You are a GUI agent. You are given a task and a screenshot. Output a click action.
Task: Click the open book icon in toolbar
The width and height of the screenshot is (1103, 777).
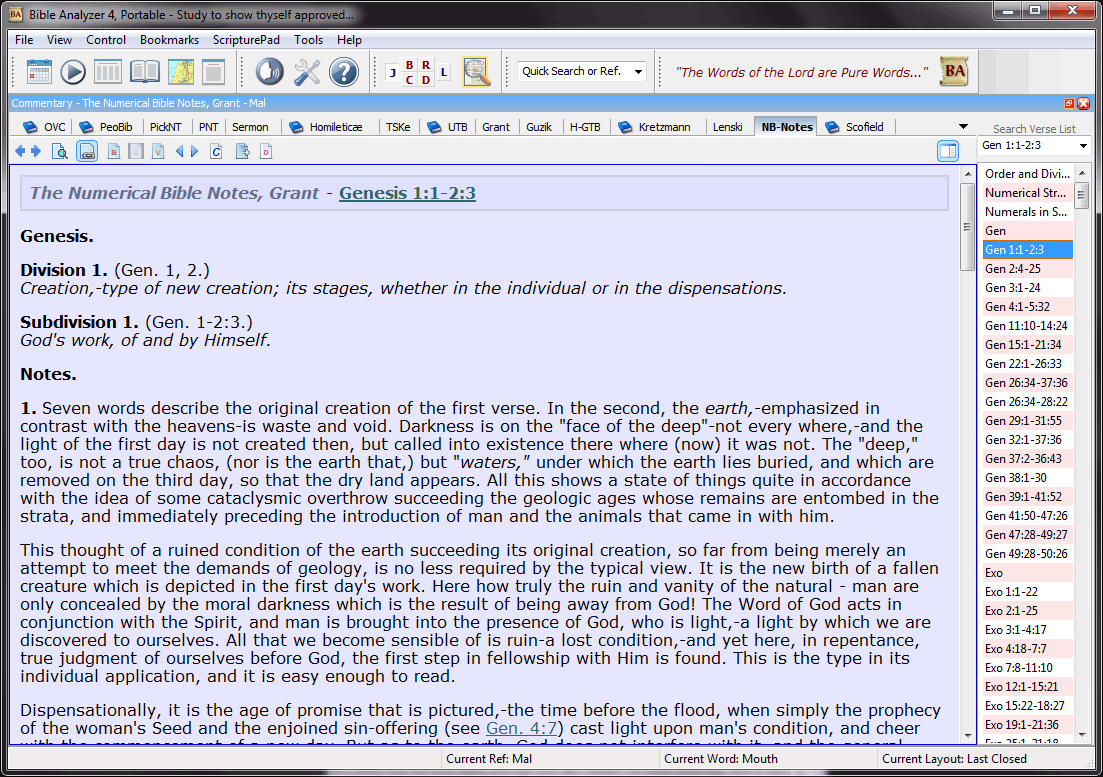click(145, 72)
